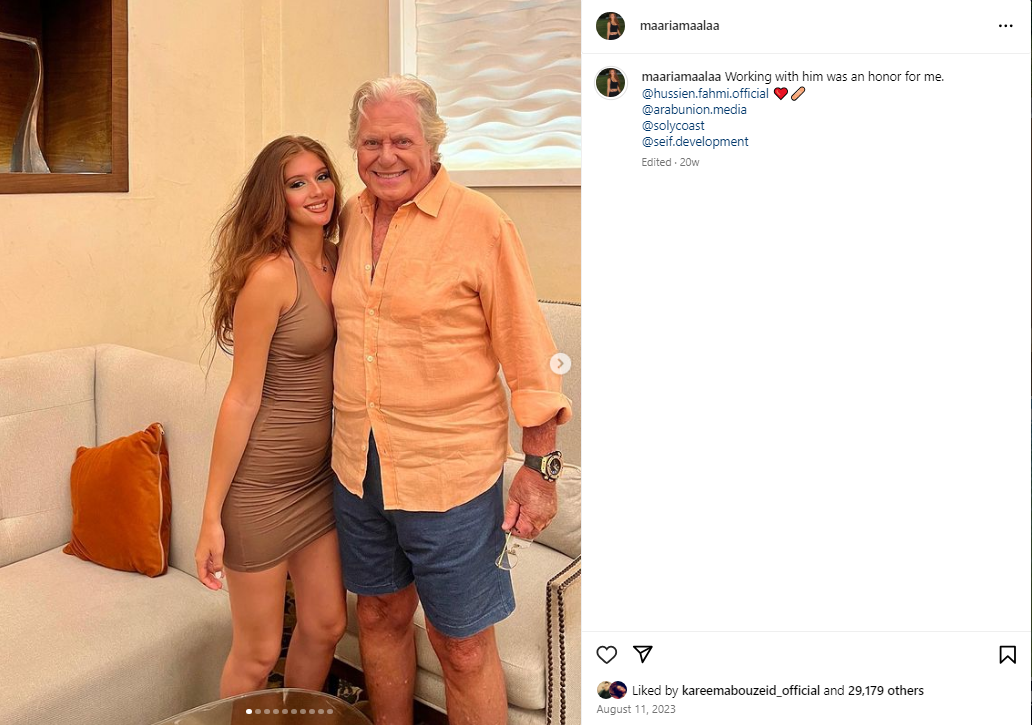This screenshot has width=1032, height=725.
Task: Go to next photo with carousel arrow
Action: pyautogui.click(x=560, y=363)
